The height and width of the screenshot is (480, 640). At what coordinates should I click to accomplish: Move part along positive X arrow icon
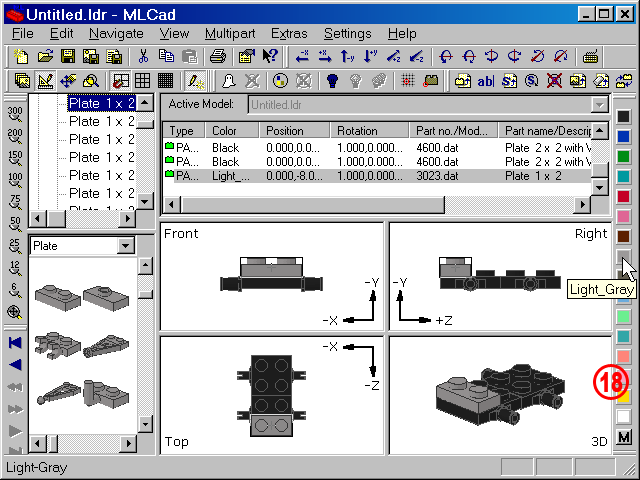[325, 56]
